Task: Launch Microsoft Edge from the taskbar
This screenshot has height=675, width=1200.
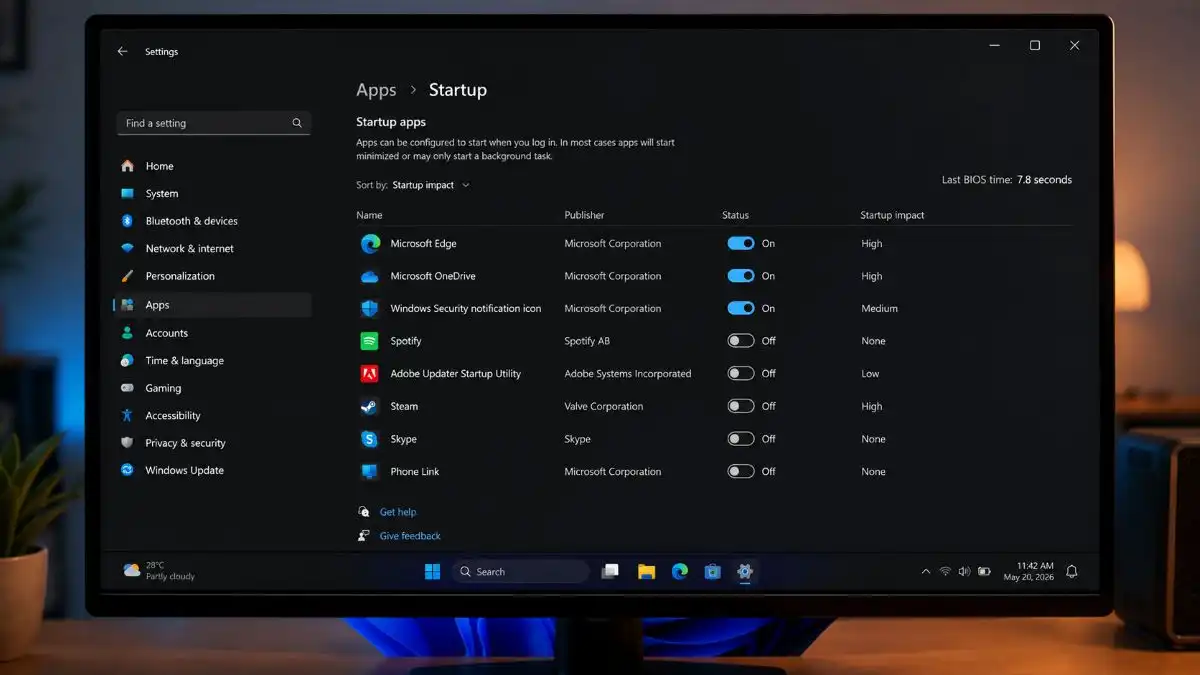Action: (x=680, y=571)
